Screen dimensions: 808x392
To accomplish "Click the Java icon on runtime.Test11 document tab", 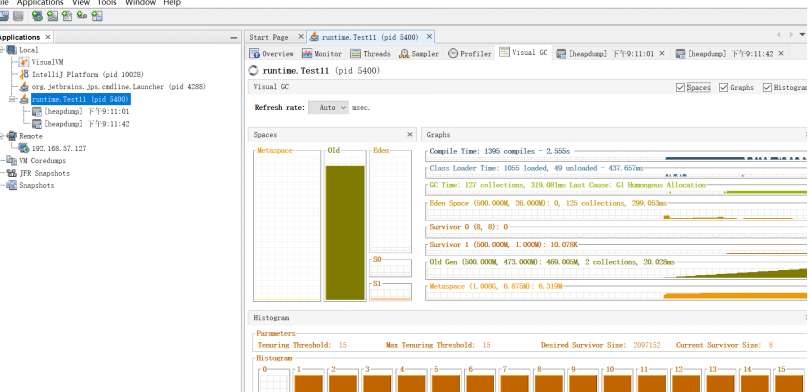I will click(x=314, y=37).
